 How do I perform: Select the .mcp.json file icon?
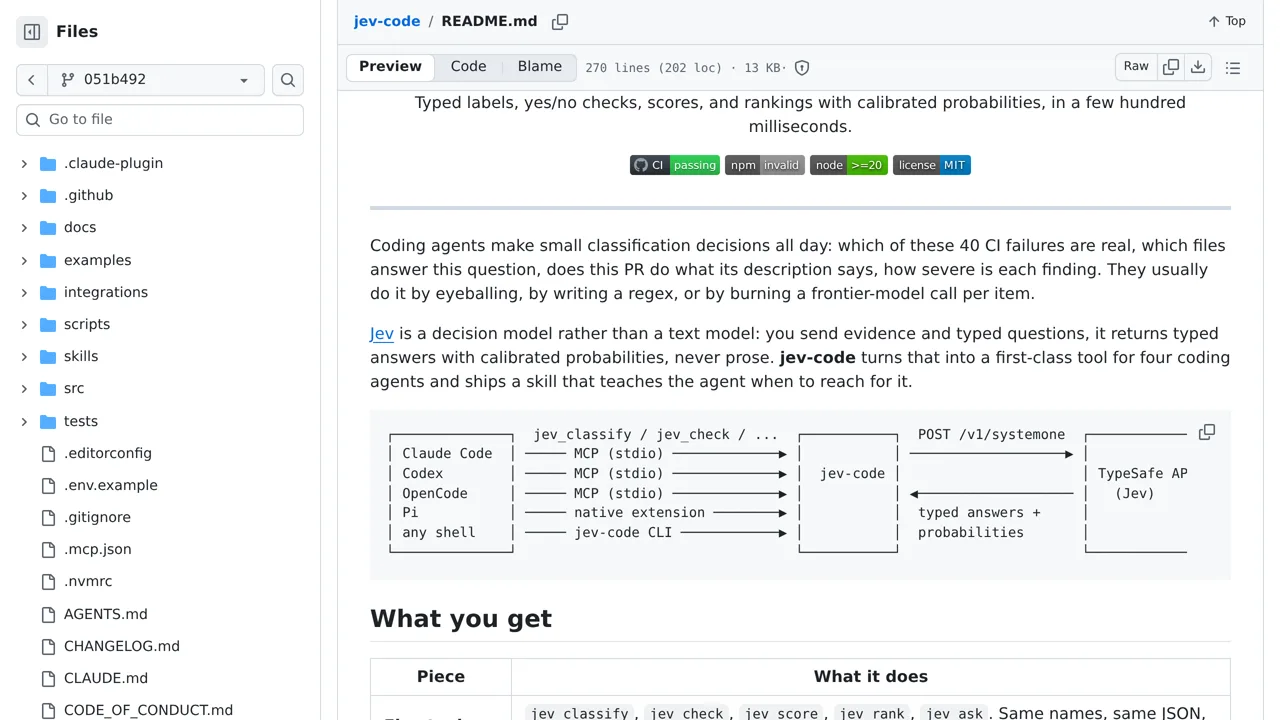pyautogui.click(x=48, y=549)
